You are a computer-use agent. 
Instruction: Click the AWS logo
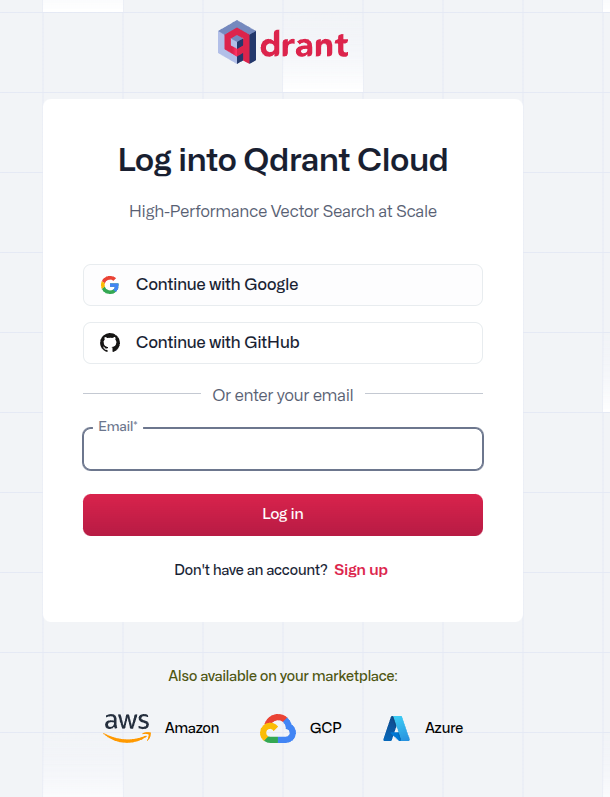[127, 727]
